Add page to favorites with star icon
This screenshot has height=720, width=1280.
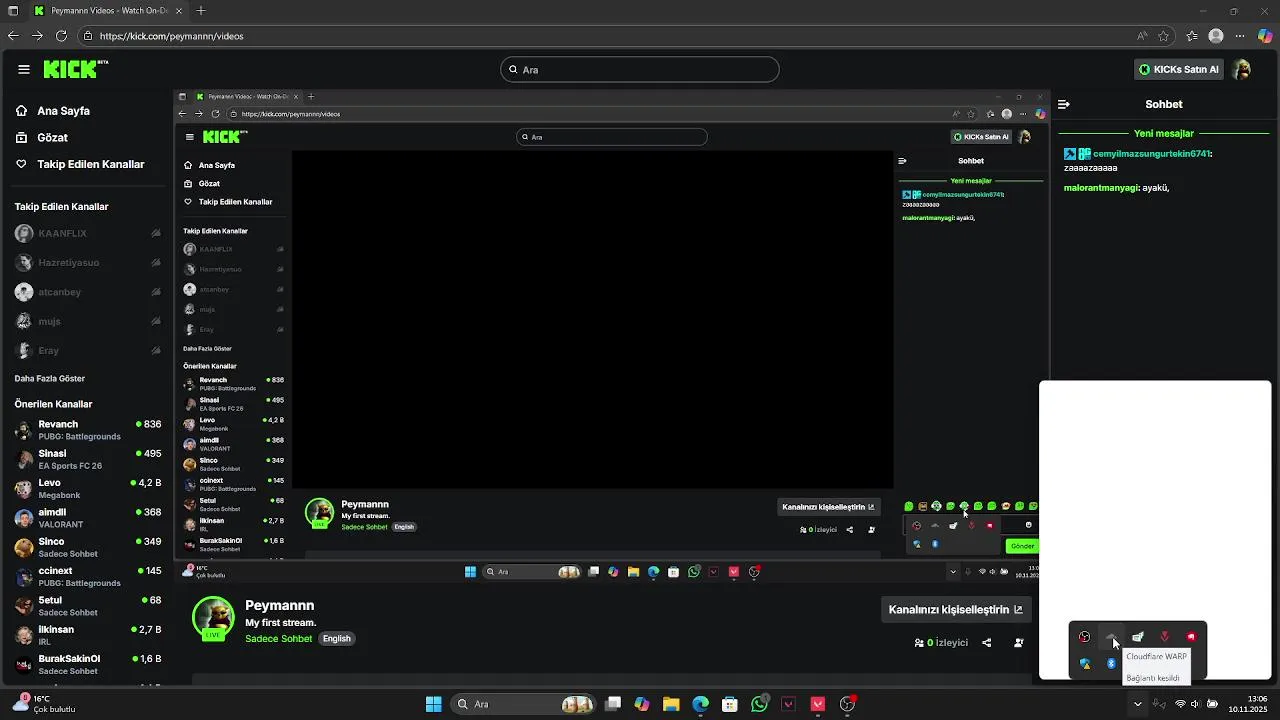point(1164,36)
